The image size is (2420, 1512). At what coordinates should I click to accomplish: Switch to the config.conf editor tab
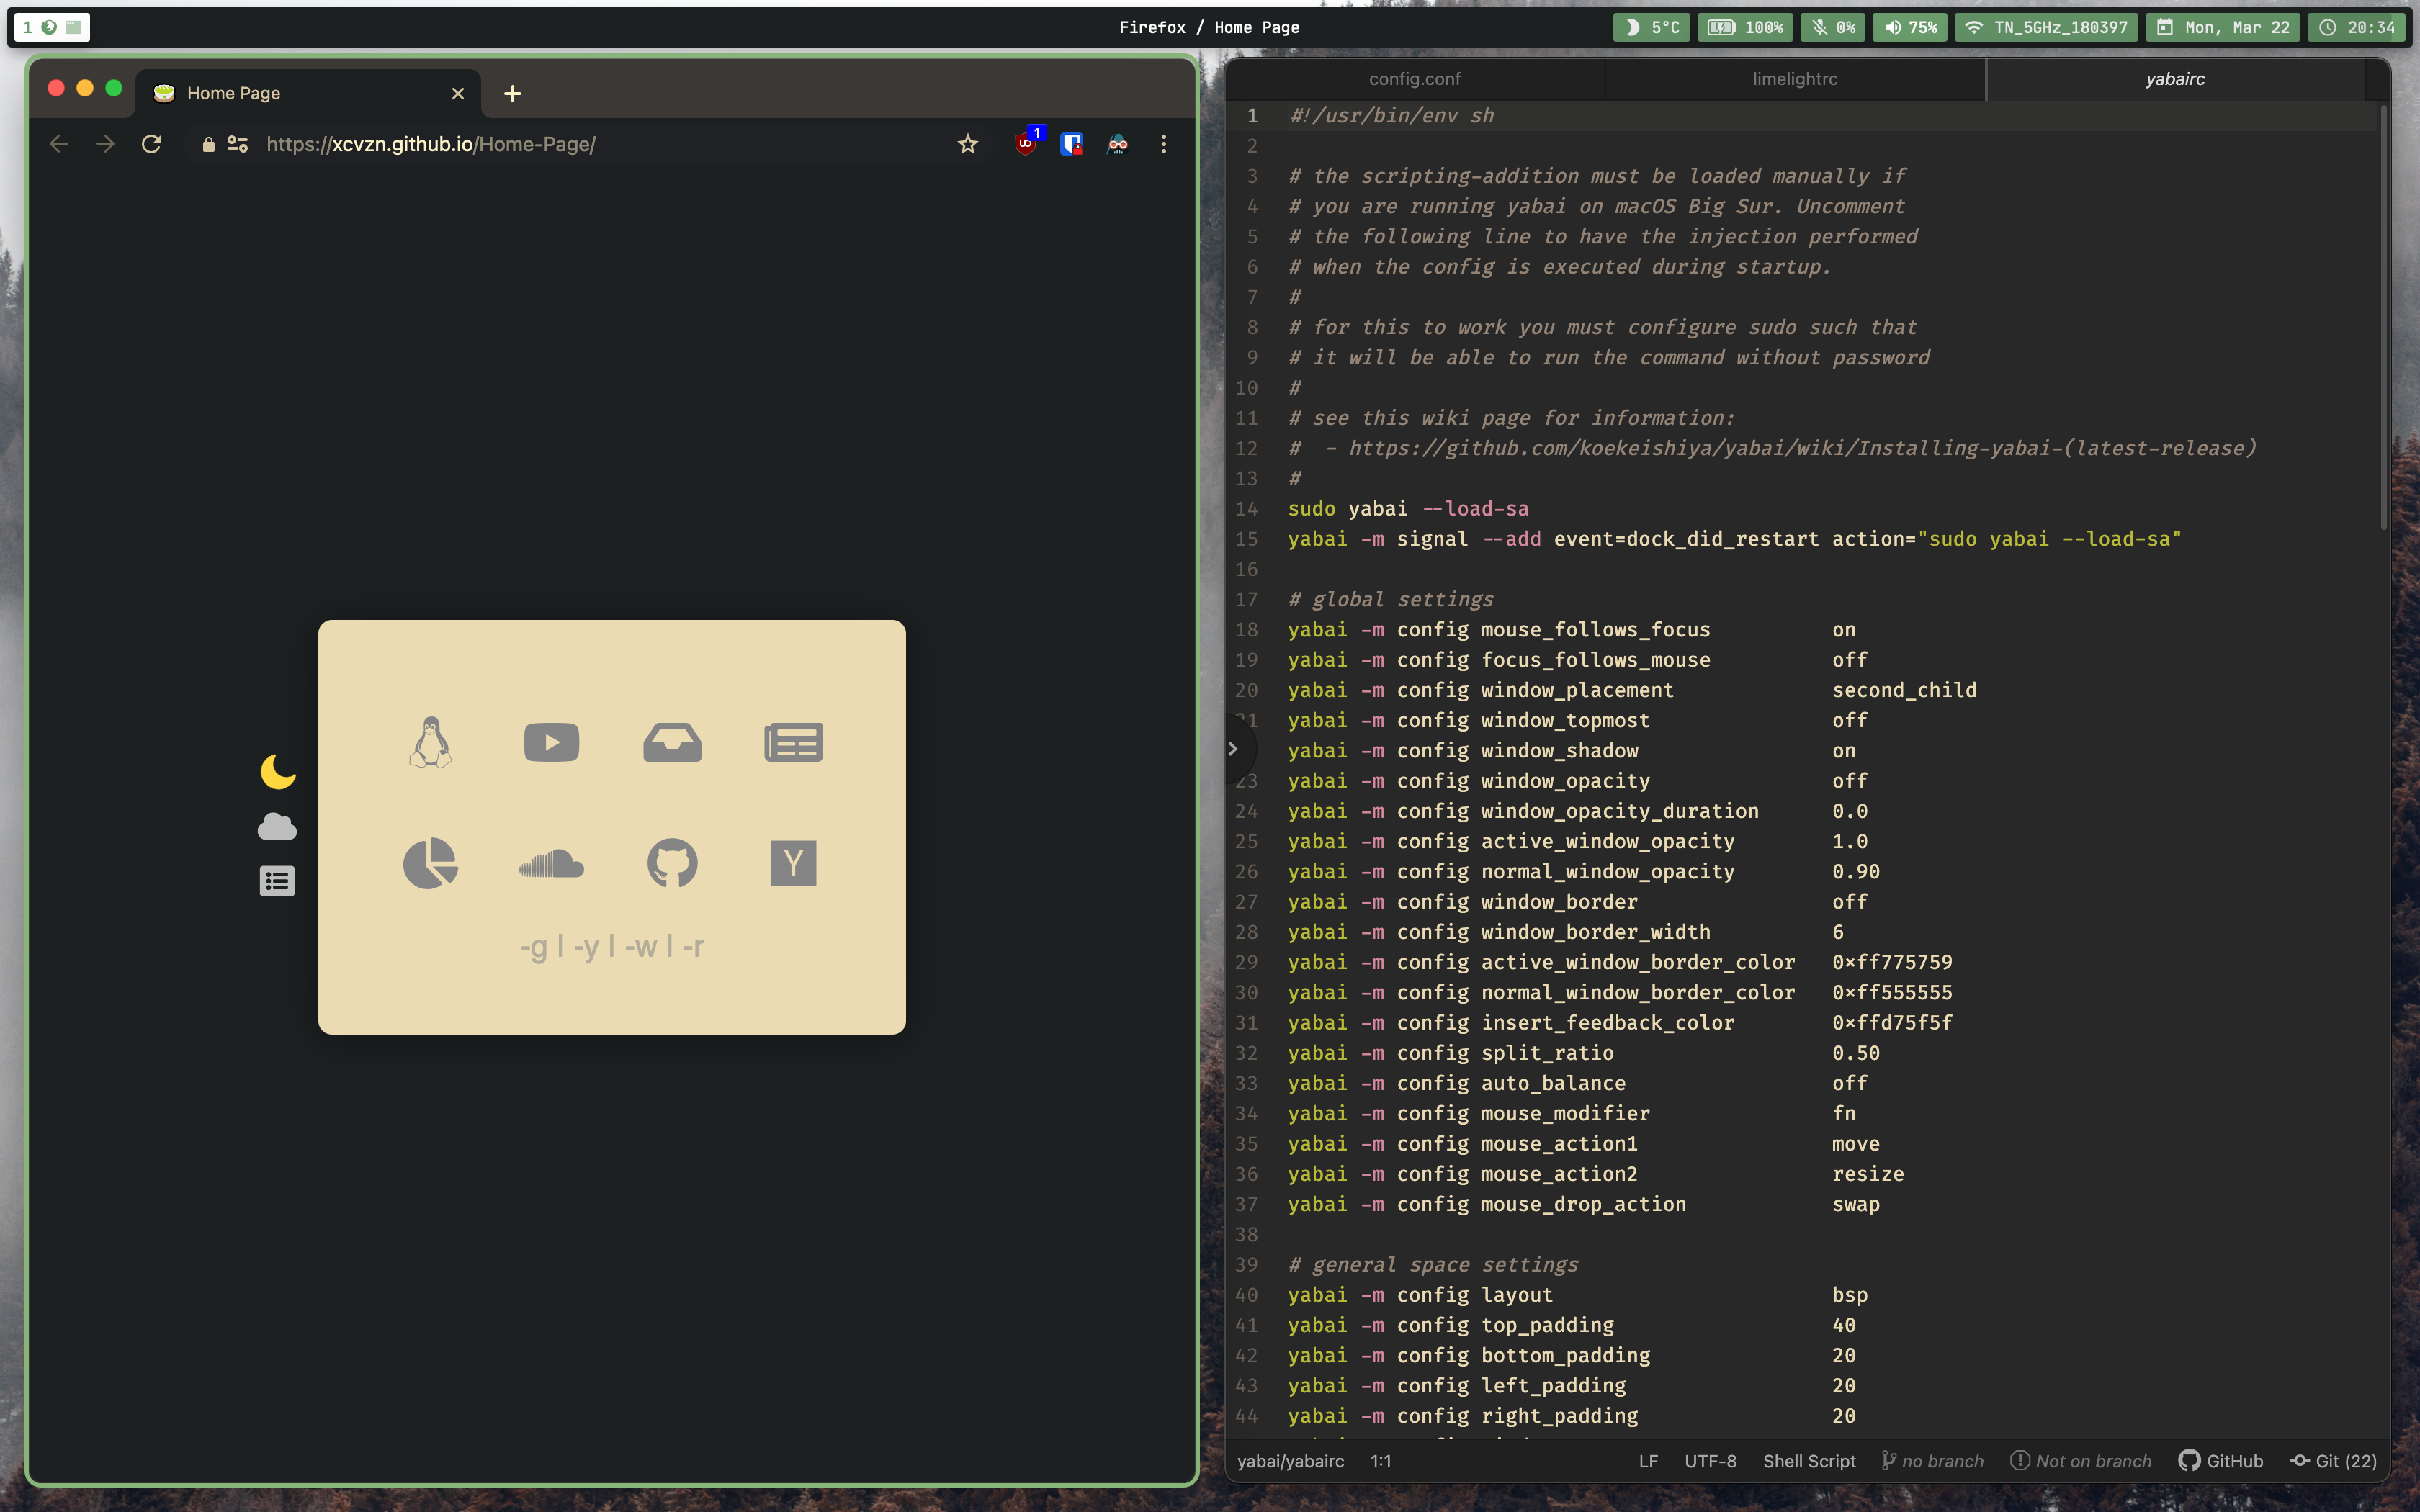click(x=1414, y=79)
